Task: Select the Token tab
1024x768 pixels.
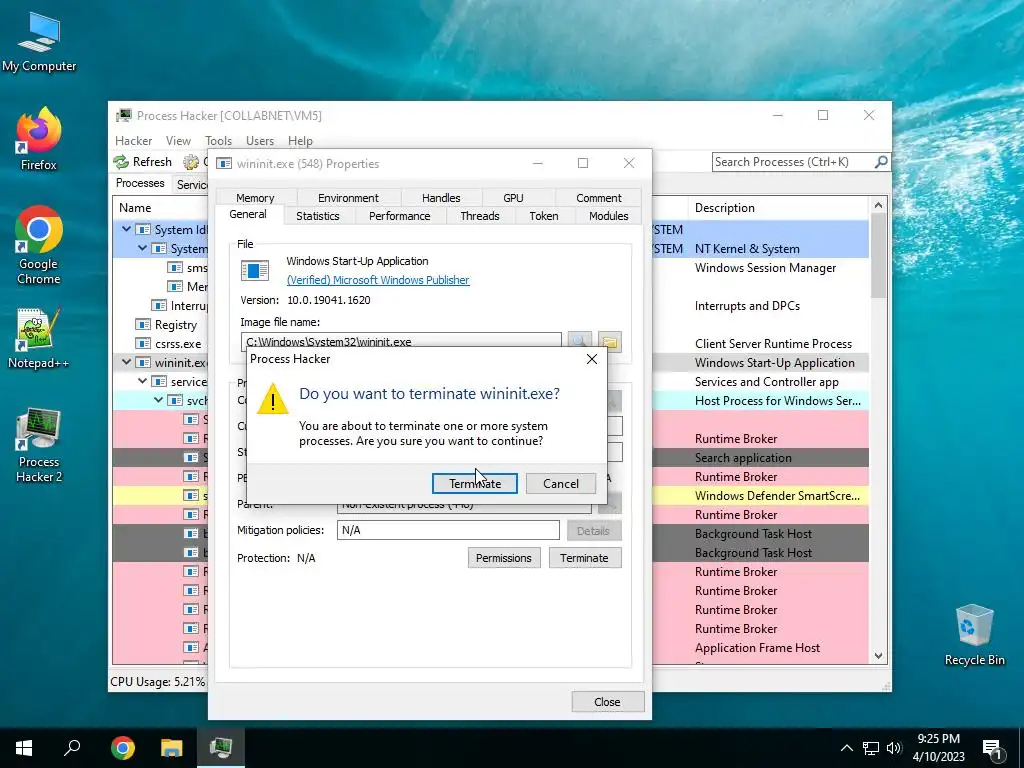Action: (x=544, y=216)
